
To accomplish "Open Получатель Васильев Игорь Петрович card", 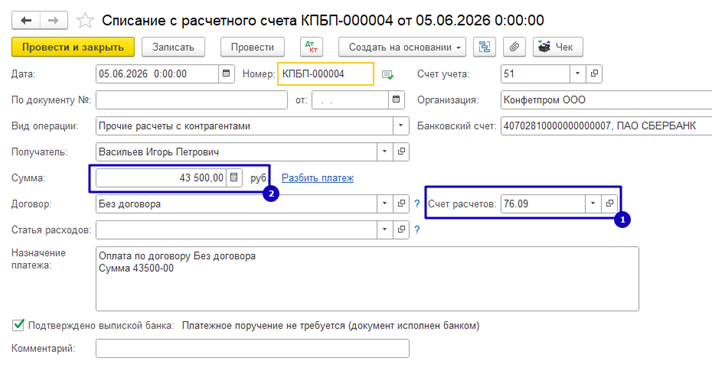I will [x=401, y=152].
